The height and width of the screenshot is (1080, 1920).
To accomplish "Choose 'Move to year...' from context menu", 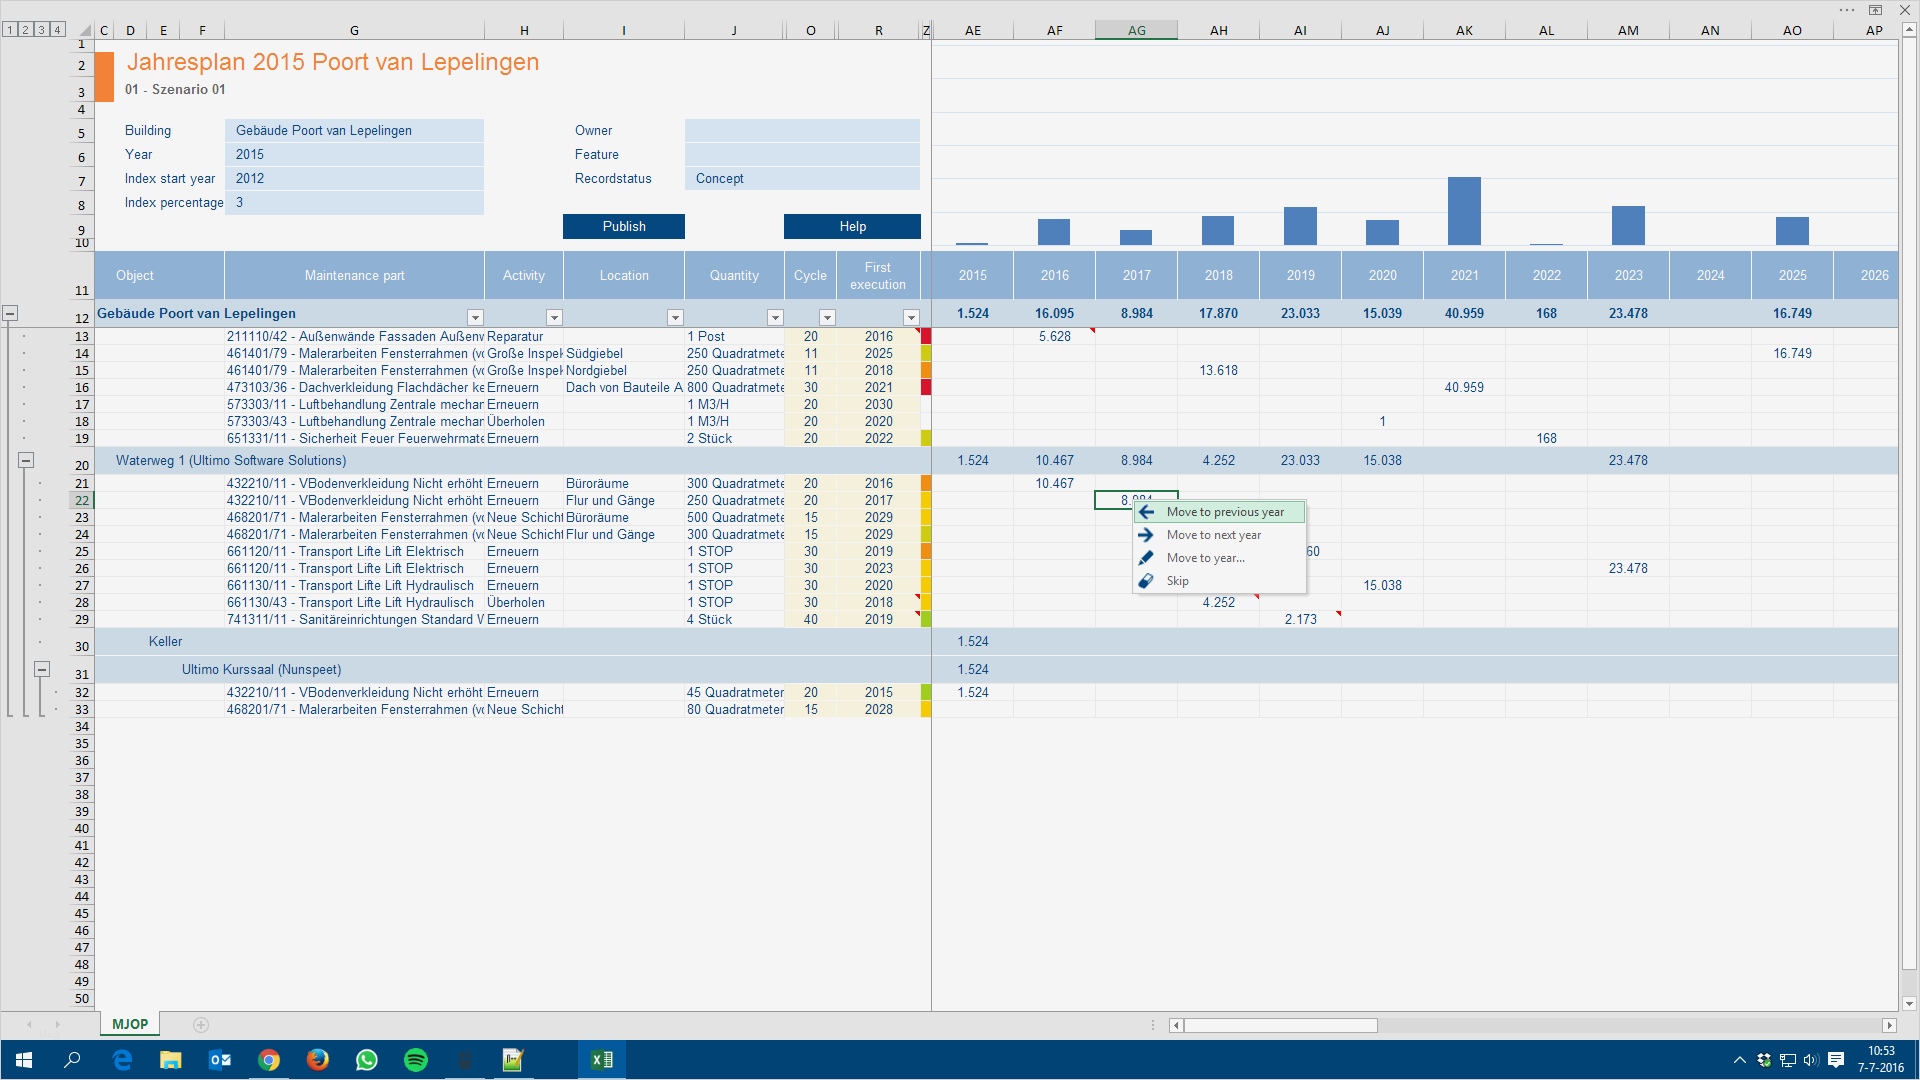I will [x=1205, y=558].
